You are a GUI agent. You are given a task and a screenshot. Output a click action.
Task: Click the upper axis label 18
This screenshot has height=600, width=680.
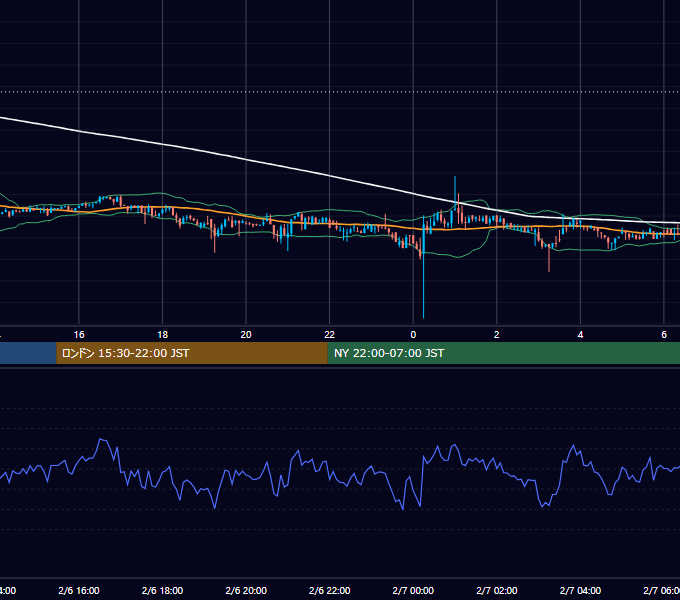(x=163, y=335)
